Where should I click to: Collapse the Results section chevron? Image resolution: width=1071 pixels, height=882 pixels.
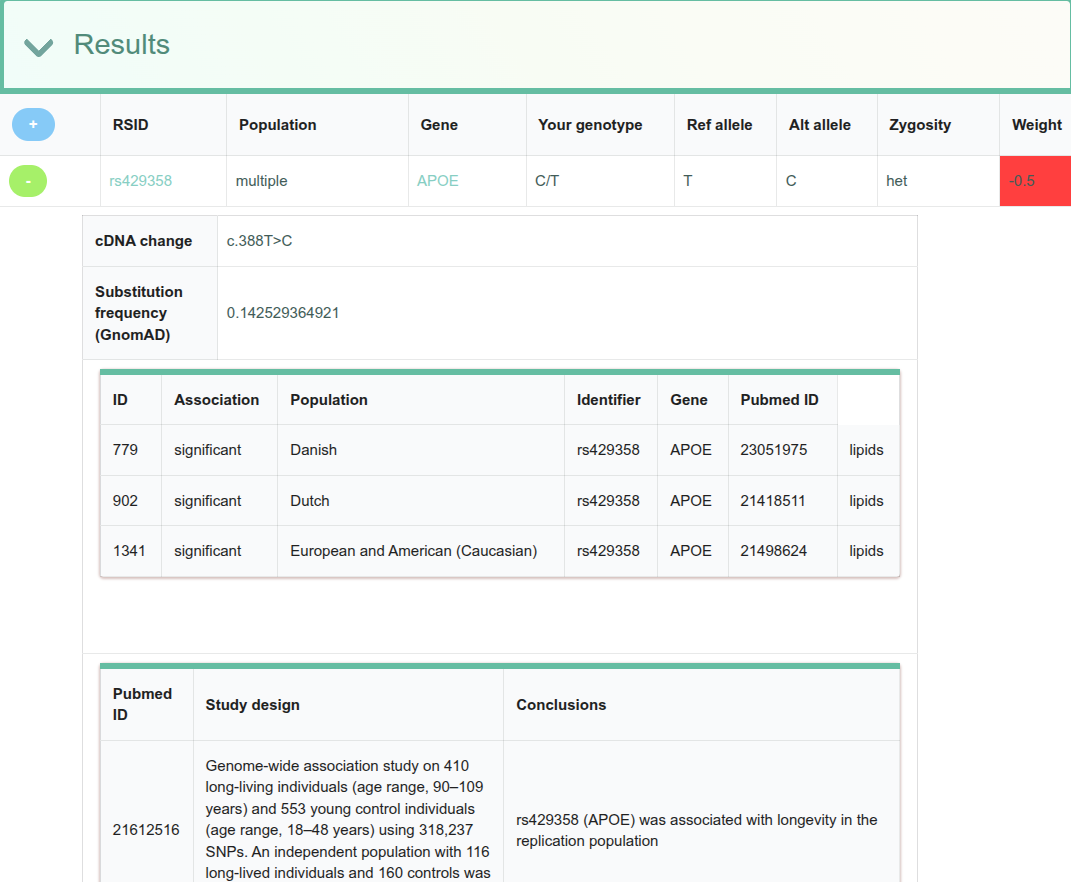(x=38, y=46)
